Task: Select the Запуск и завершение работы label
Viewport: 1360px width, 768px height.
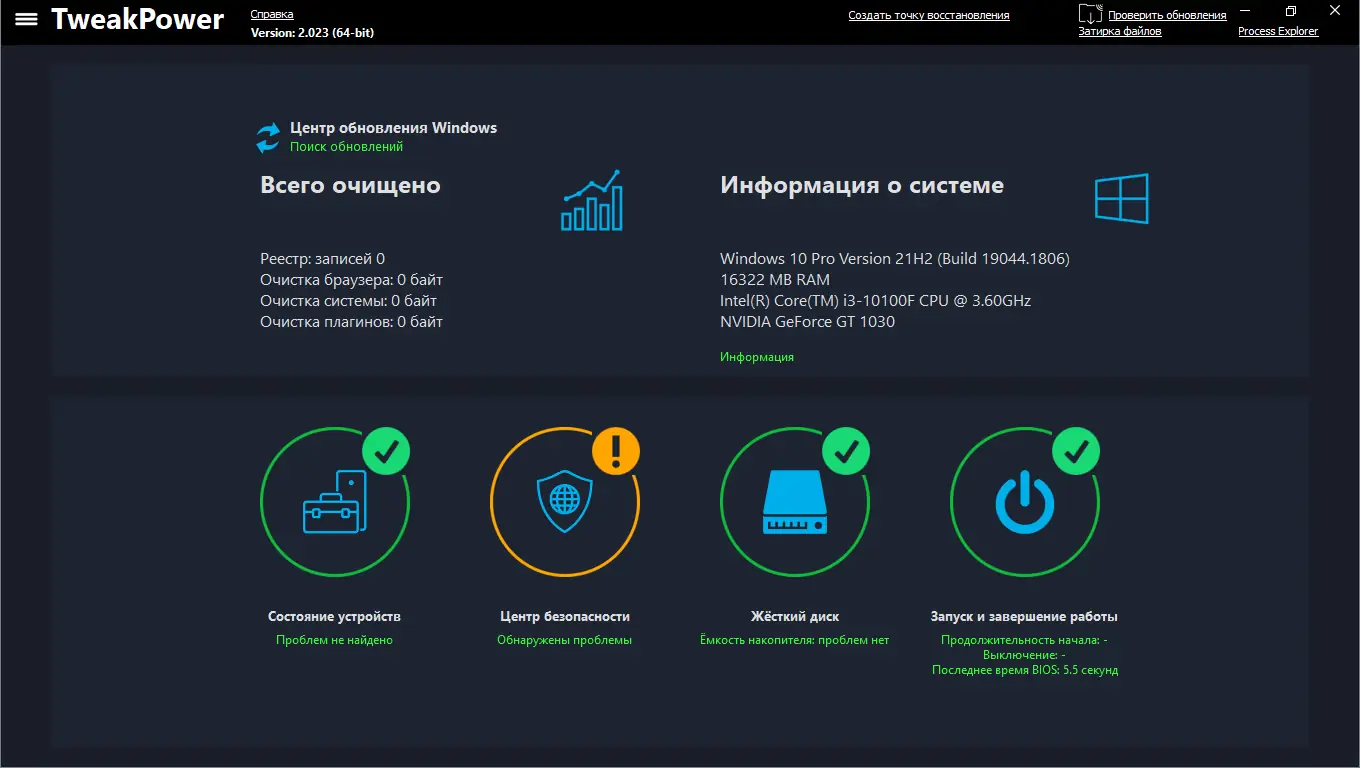Action: [x=1024, y=617]
